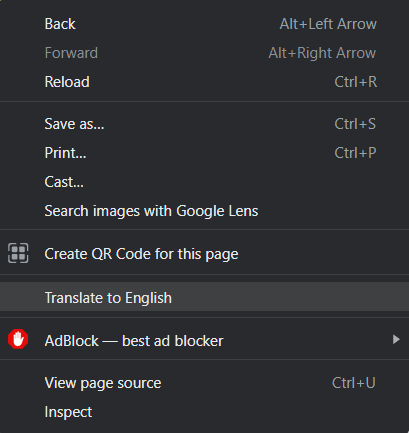The width and height of the screenshot is (409, 433).
Task: Choose the greyed-out Forward entry
Action: (204, 53)
